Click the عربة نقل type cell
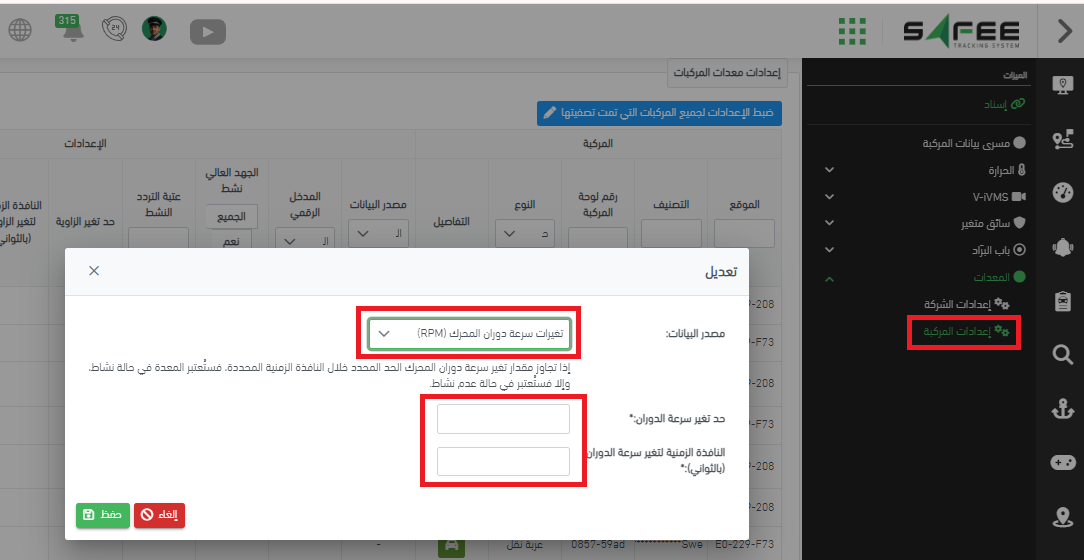Screen dimensions: 1084x560 pyautogui.click(x=525, y=545)
